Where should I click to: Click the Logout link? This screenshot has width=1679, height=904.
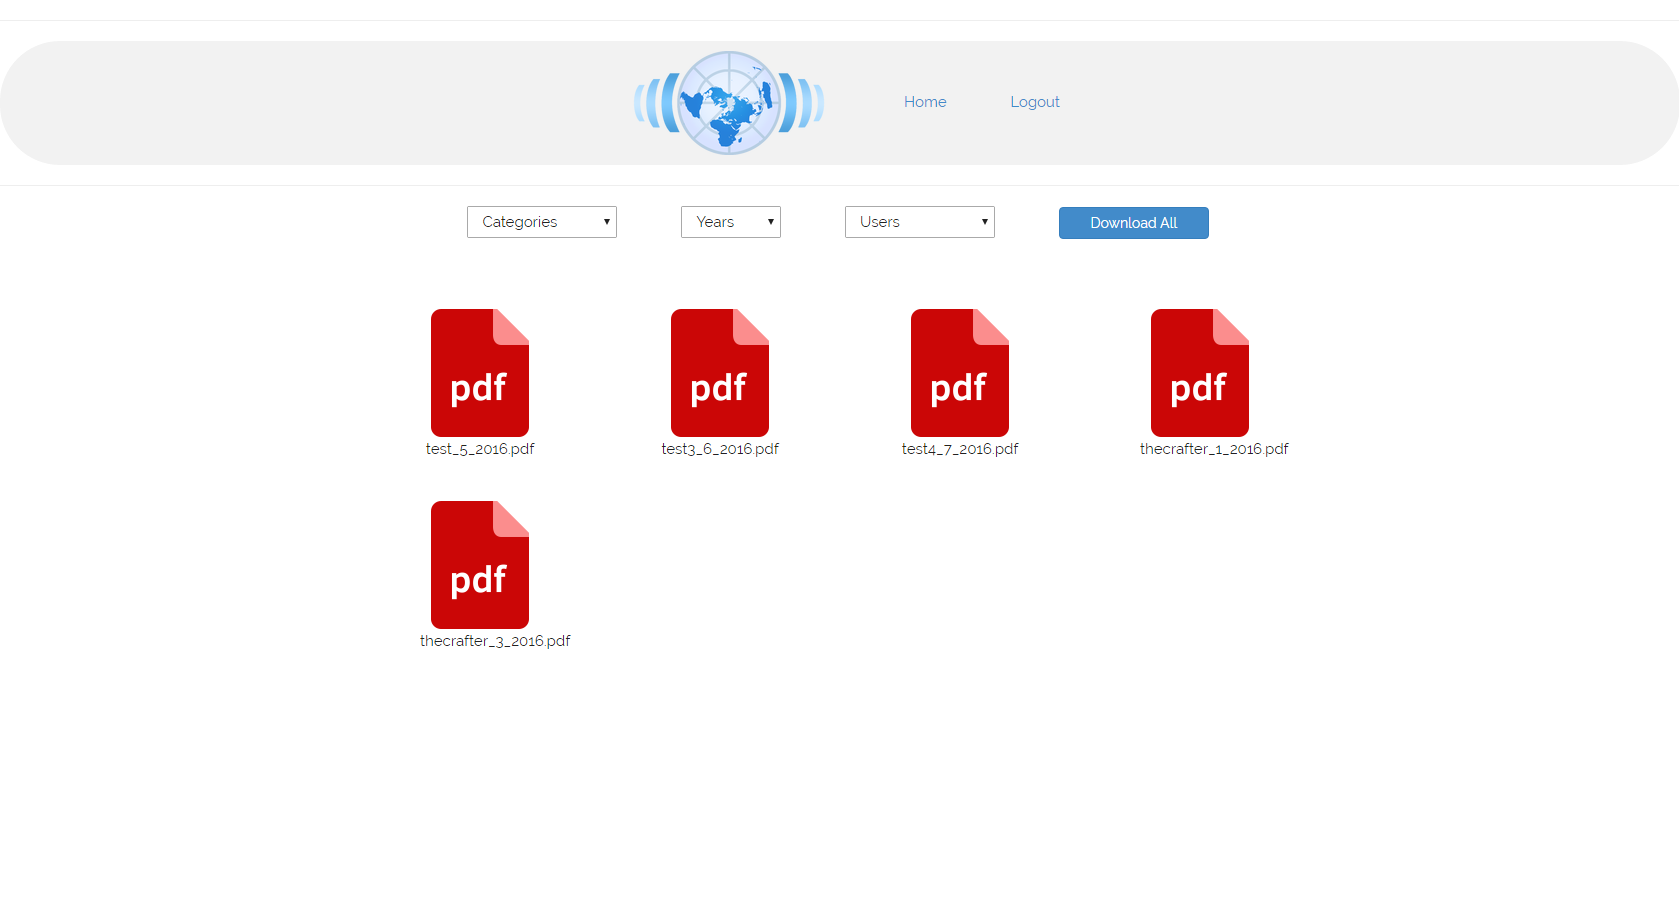(x=1035, y=102)
